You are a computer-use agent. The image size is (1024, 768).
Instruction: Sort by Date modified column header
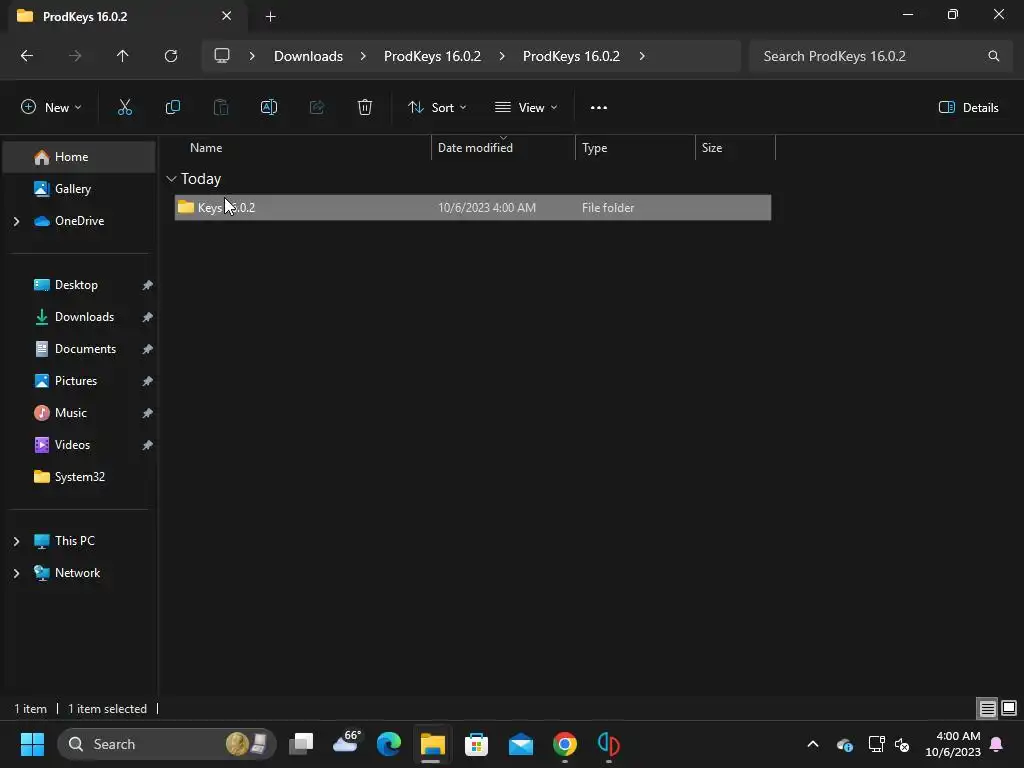[x=475, y=148]
